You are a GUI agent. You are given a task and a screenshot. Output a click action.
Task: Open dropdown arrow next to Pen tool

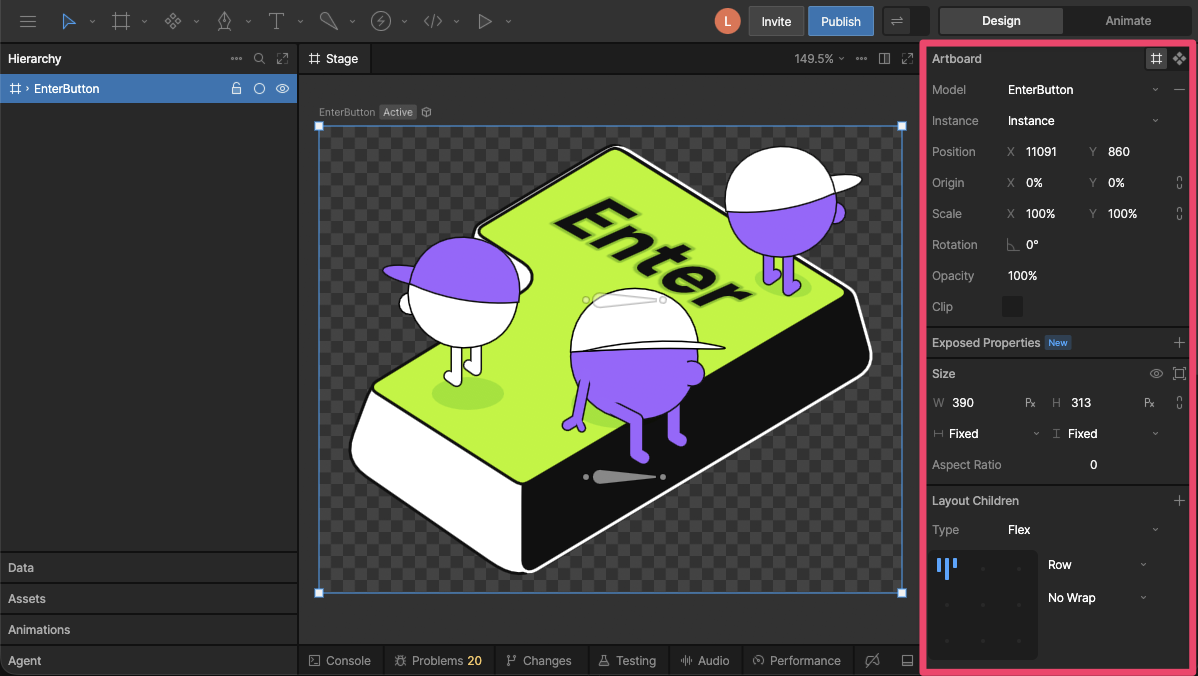(x=248, y=21)
